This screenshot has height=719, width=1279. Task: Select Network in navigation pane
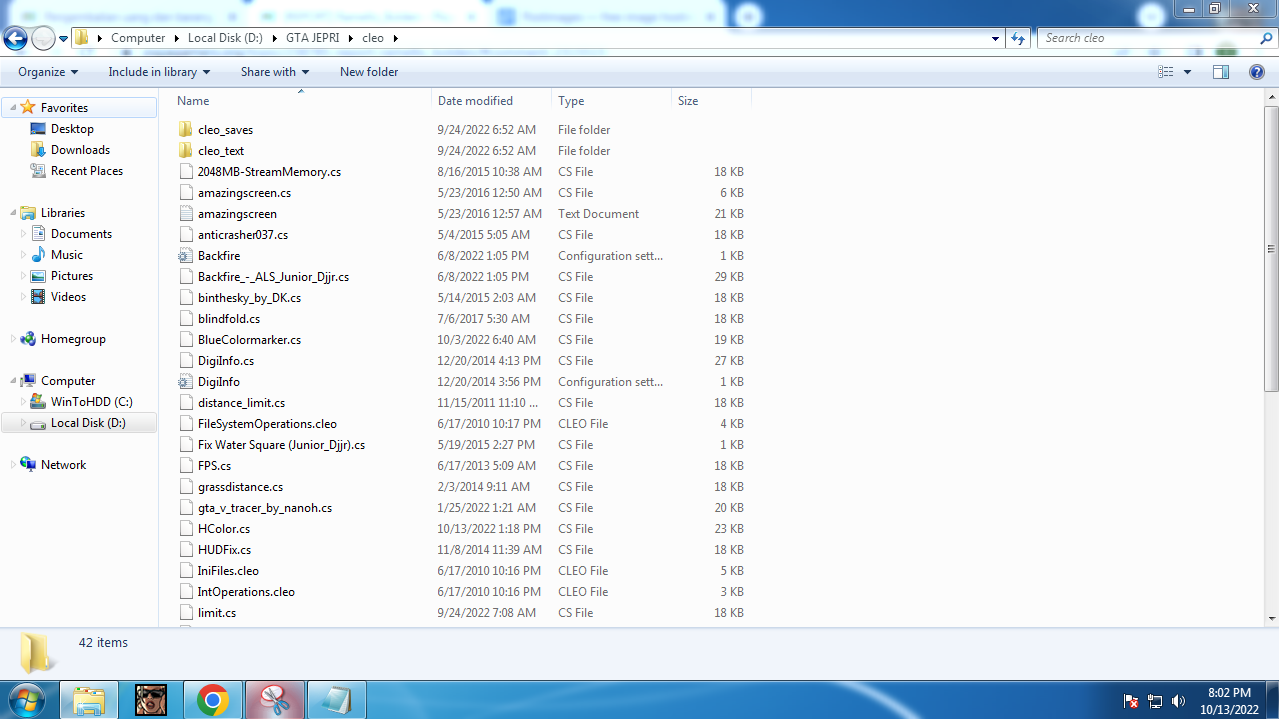coord(63,465)
